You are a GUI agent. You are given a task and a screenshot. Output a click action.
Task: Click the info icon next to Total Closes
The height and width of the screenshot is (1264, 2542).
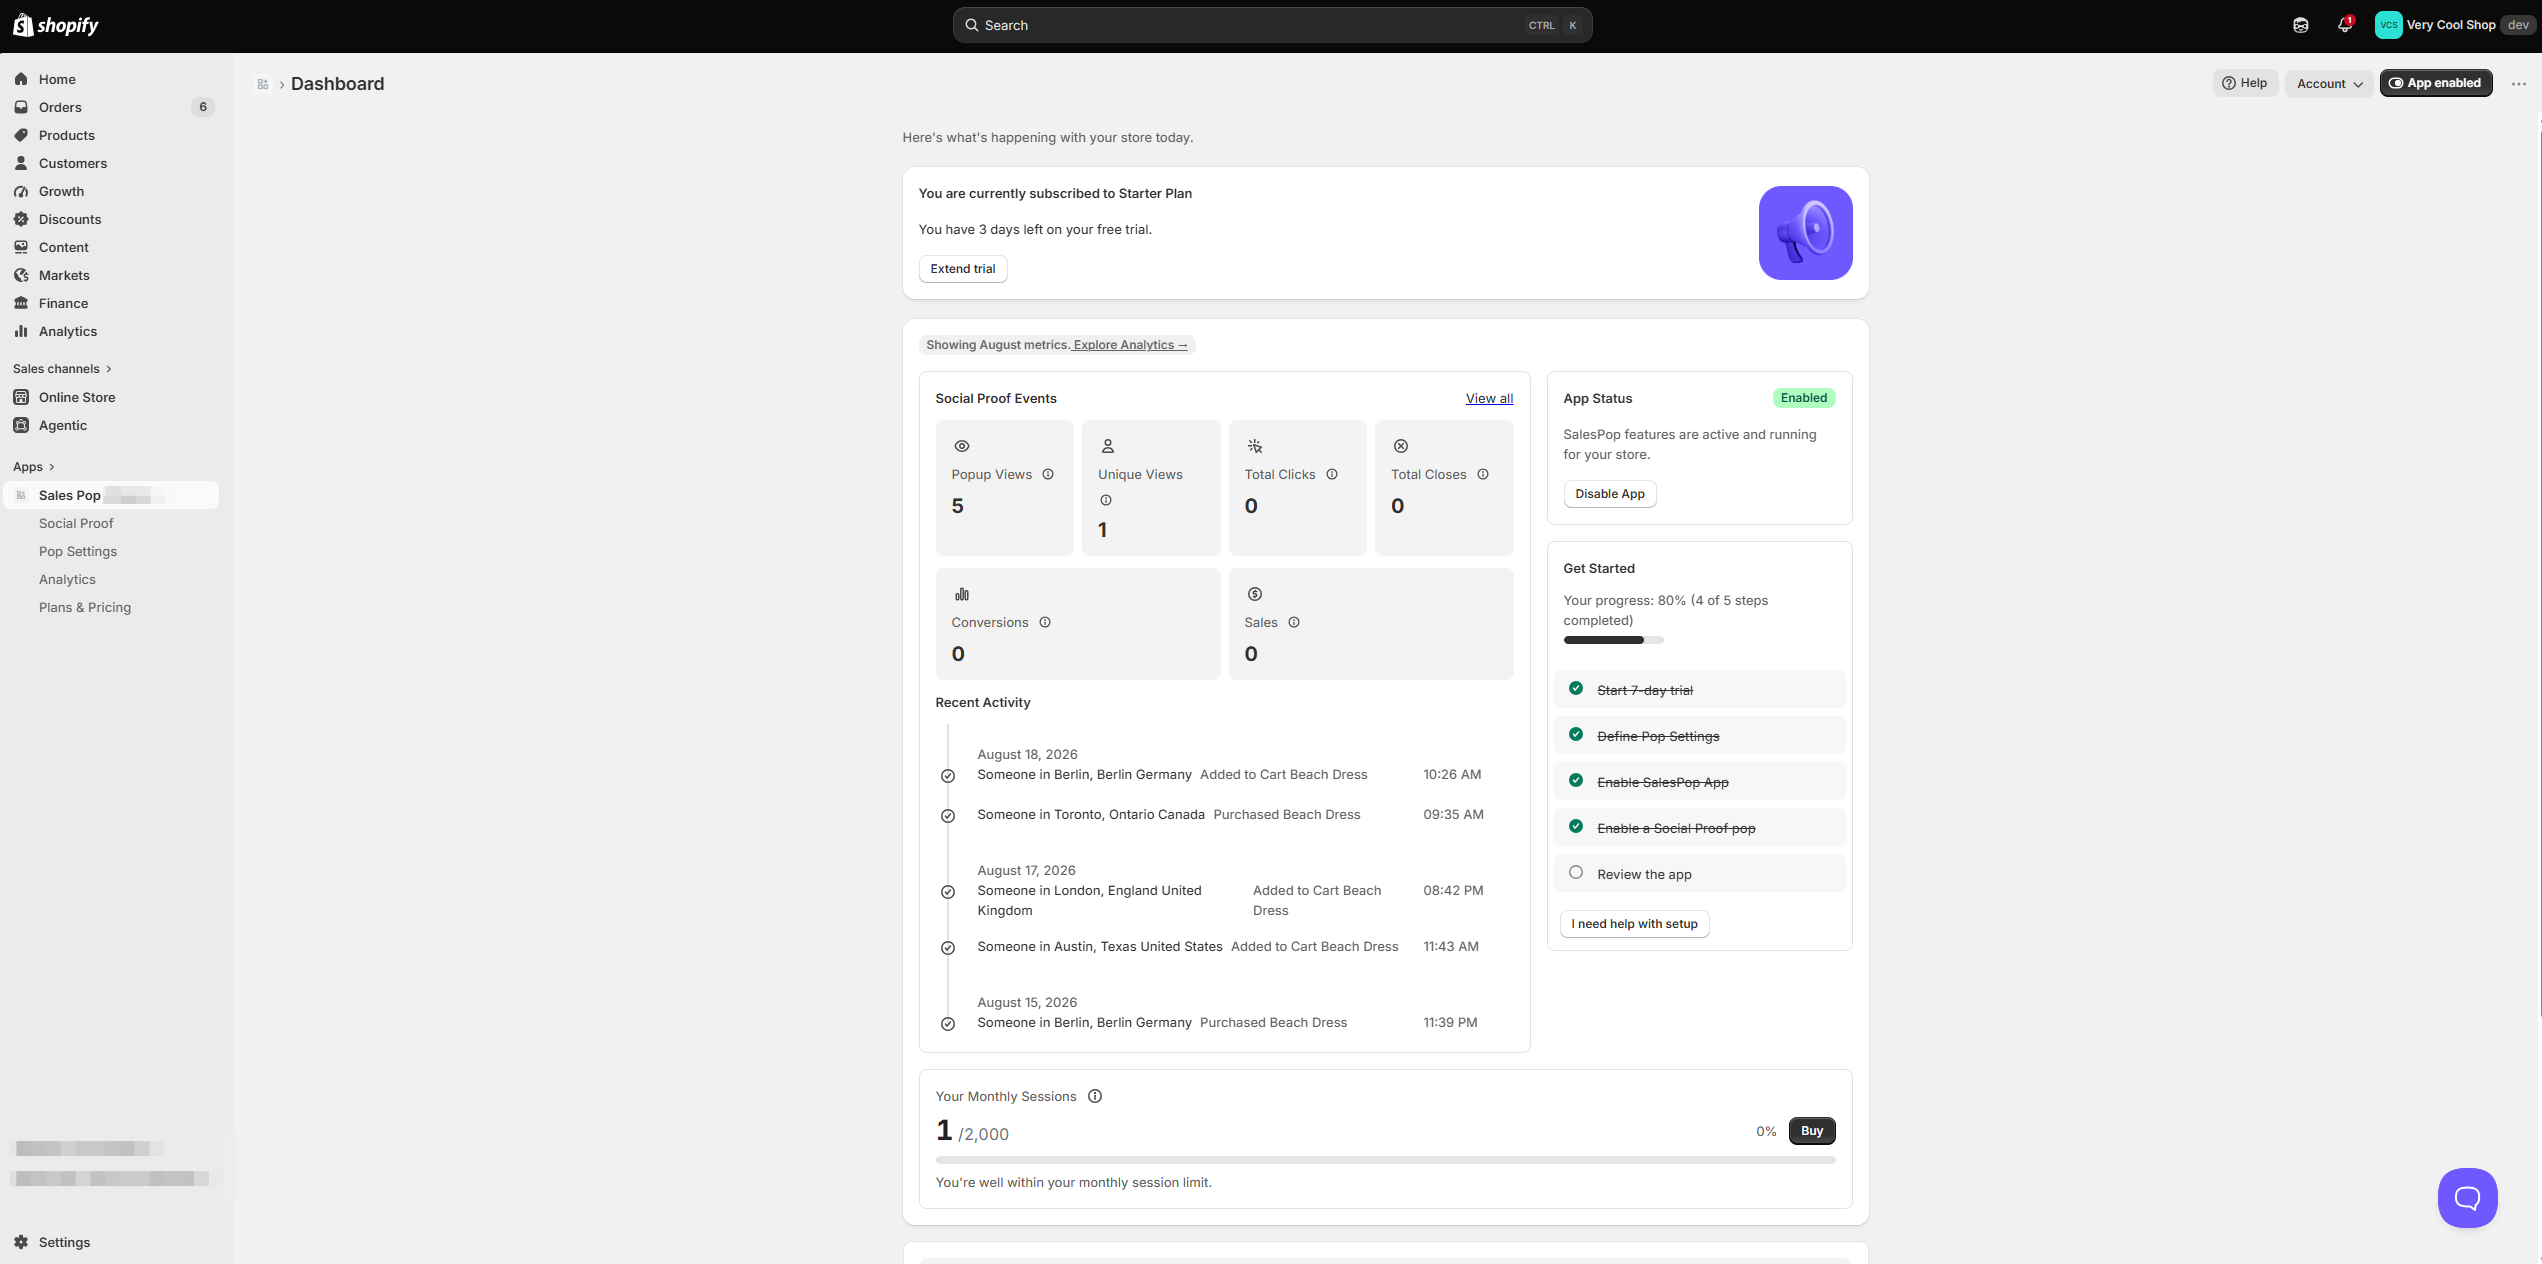[x=1483, y=475]
